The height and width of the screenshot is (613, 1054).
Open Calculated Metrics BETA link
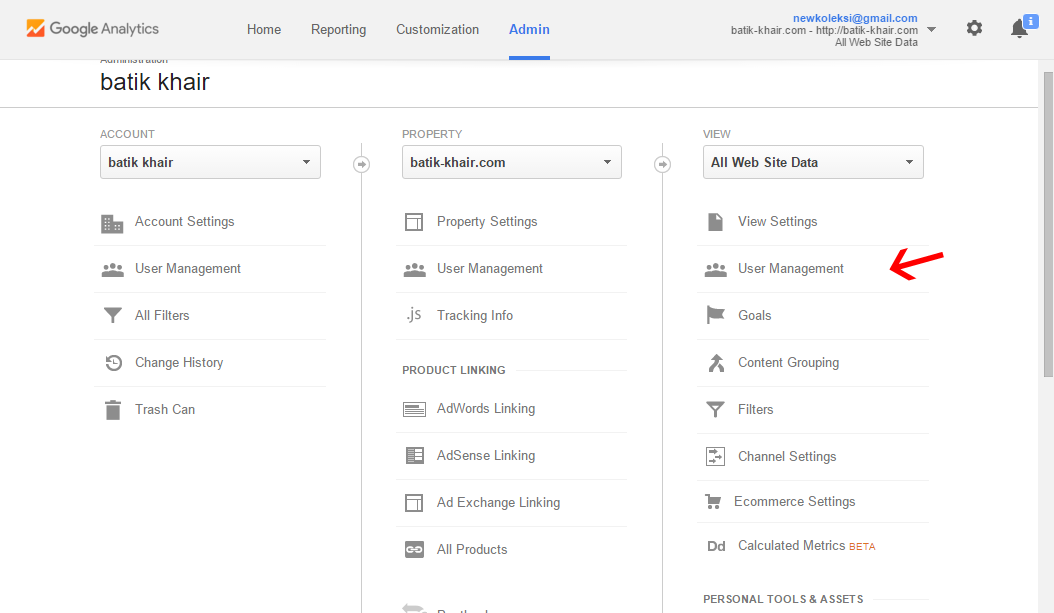(807, 546)
